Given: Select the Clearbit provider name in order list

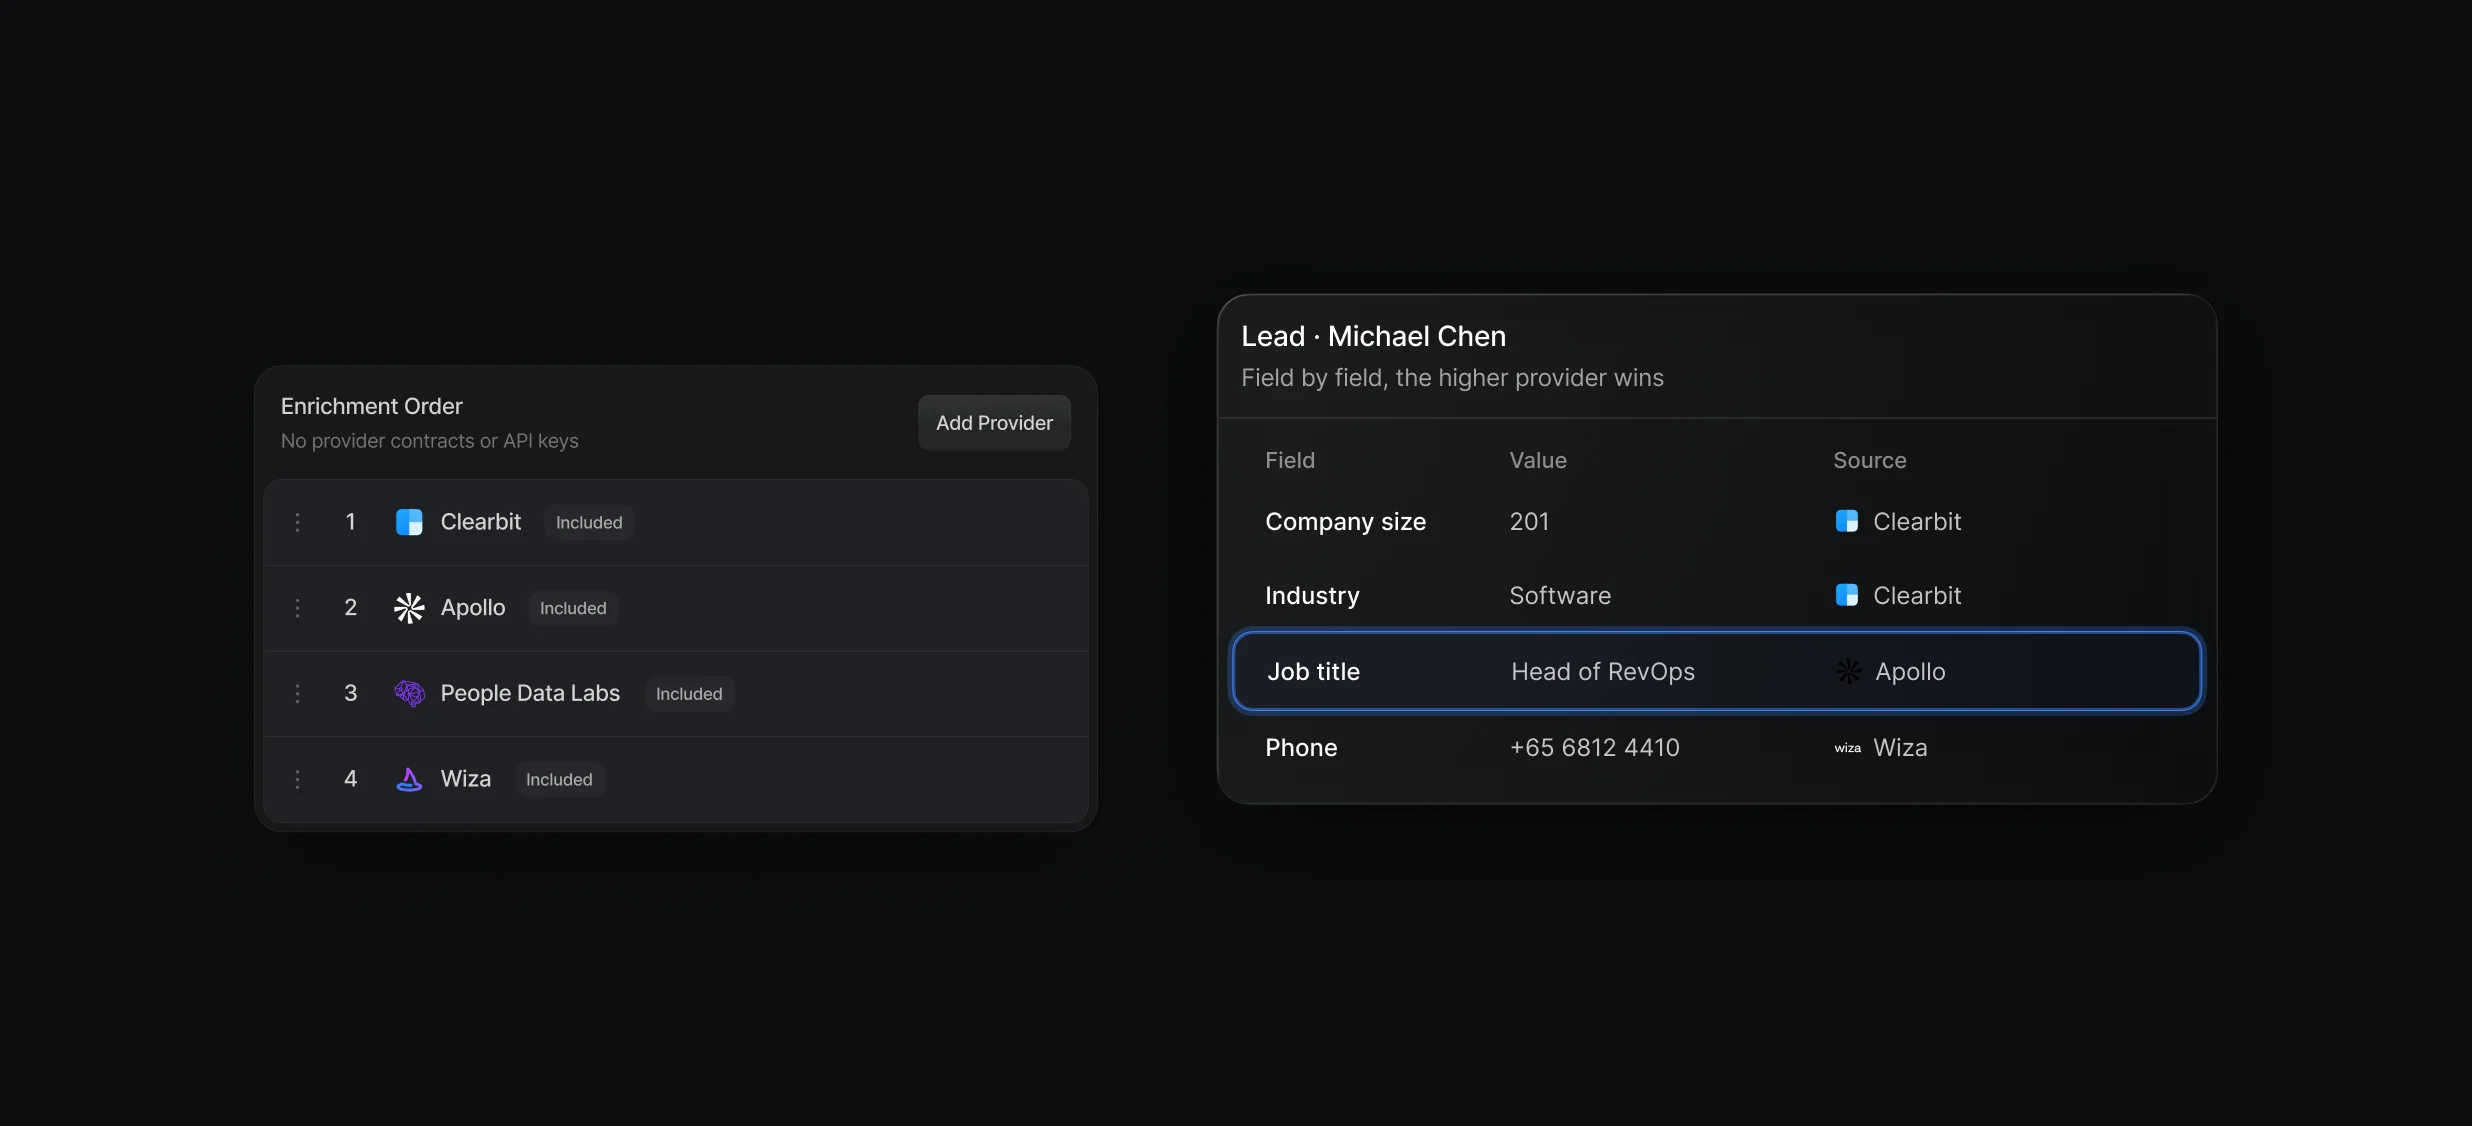Looking at the screenshot, I should 481,522.
